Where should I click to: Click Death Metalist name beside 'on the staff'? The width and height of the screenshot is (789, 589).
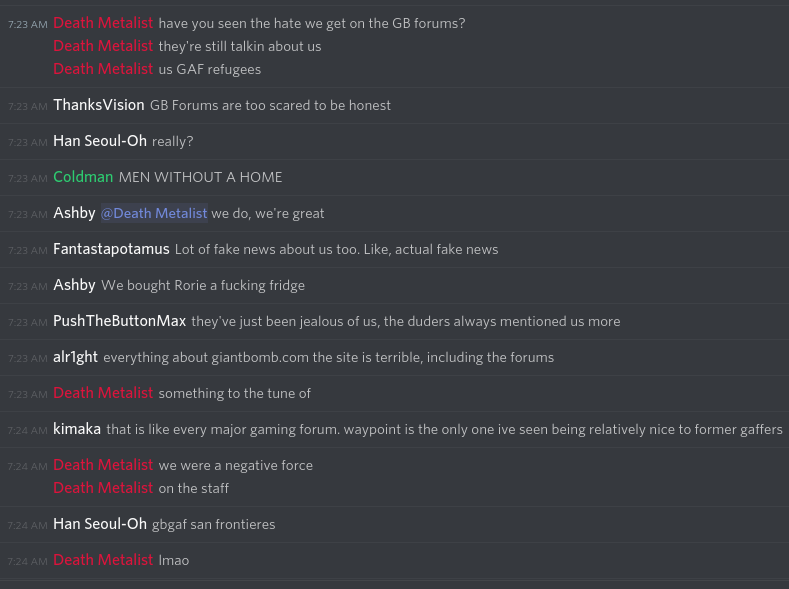coord(103,488)
